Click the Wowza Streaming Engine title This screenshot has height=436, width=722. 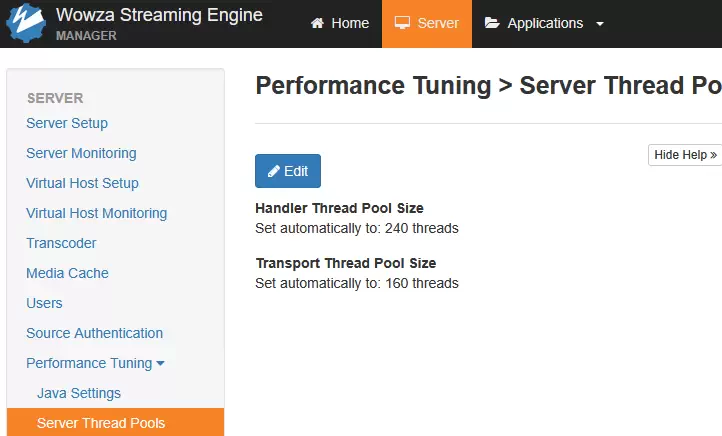coord(159,15)
